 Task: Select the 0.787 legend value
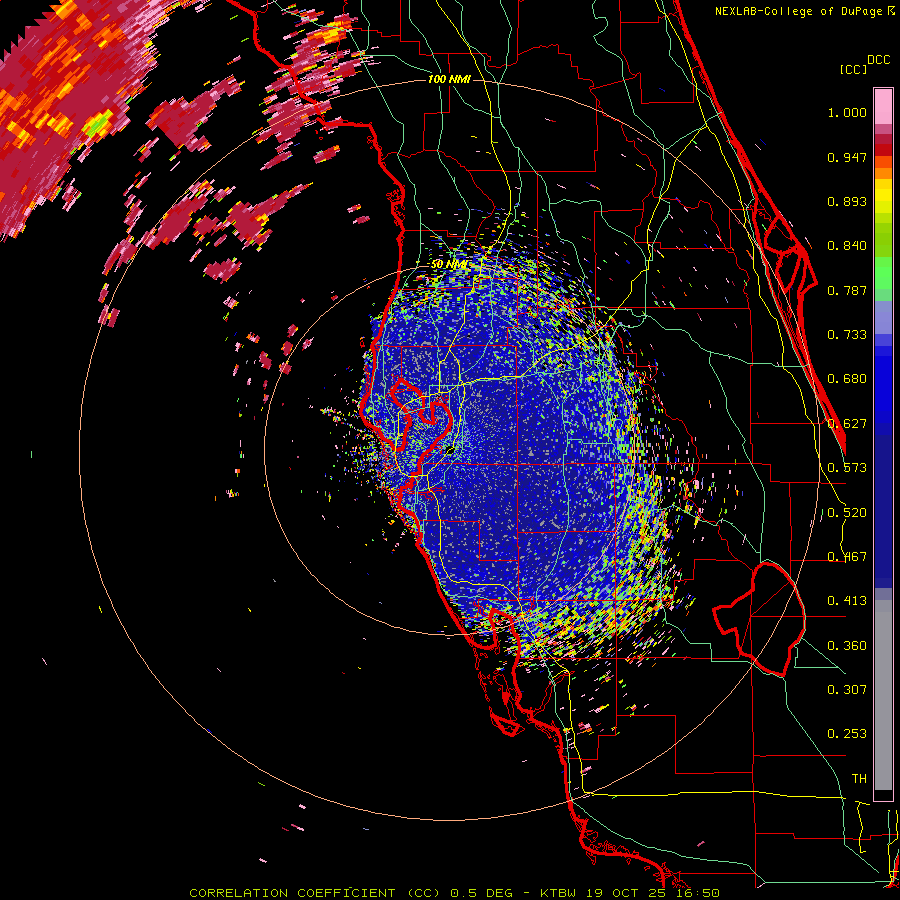[847, 290]
